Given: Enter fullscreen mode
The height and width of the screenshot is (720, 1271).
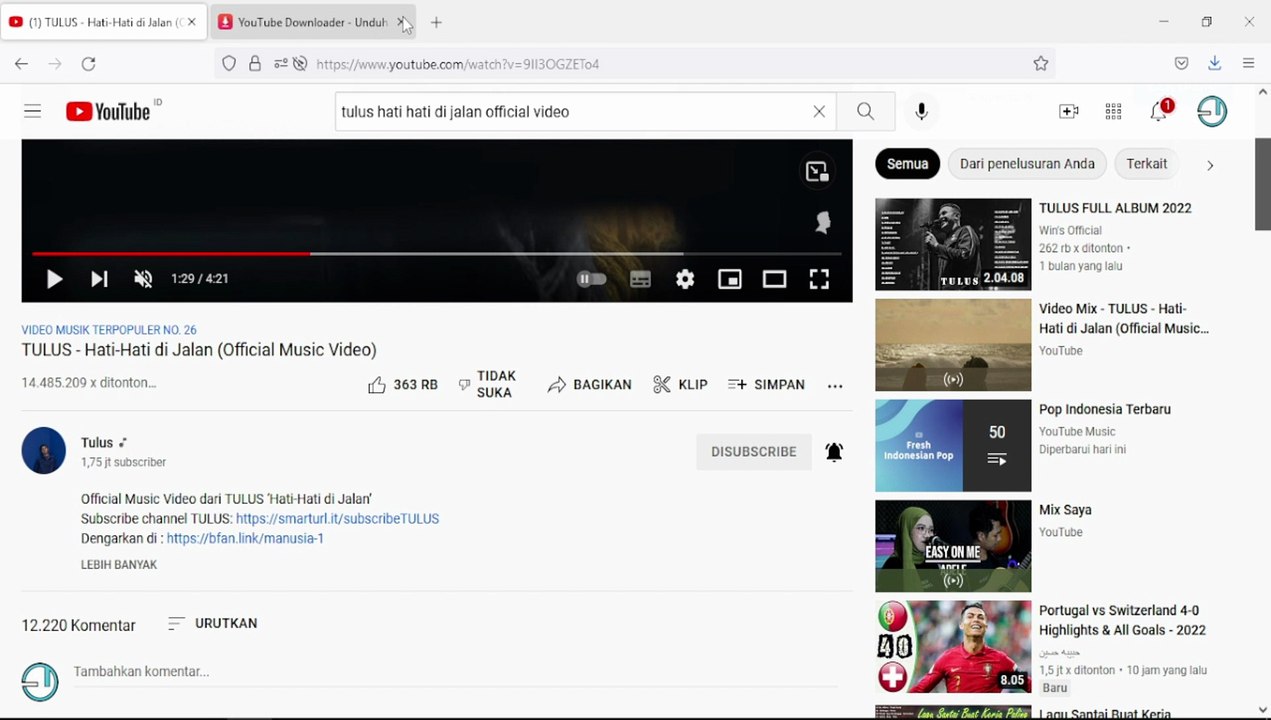Looking at the screenshot, I should pyautogui.click(x=819, y=279).
